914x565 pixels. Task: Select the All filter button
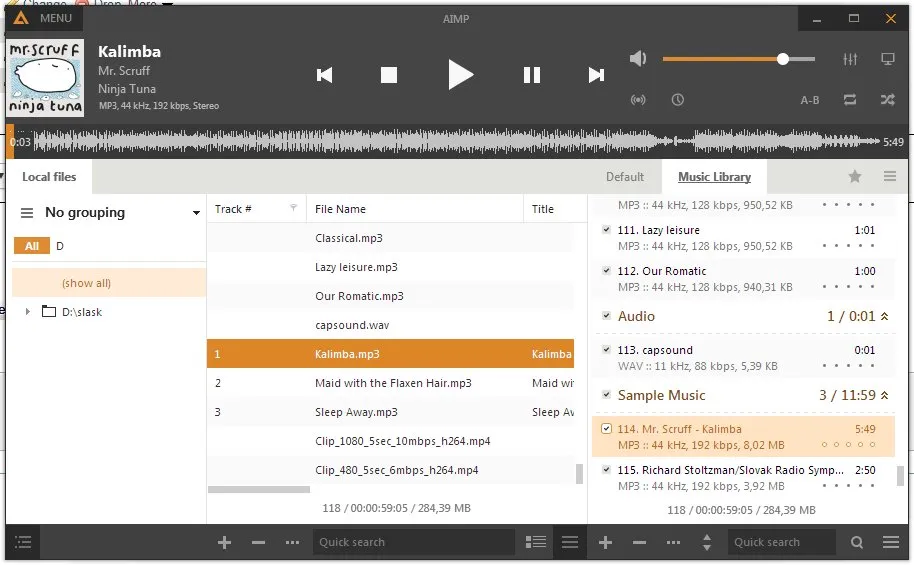32,246
